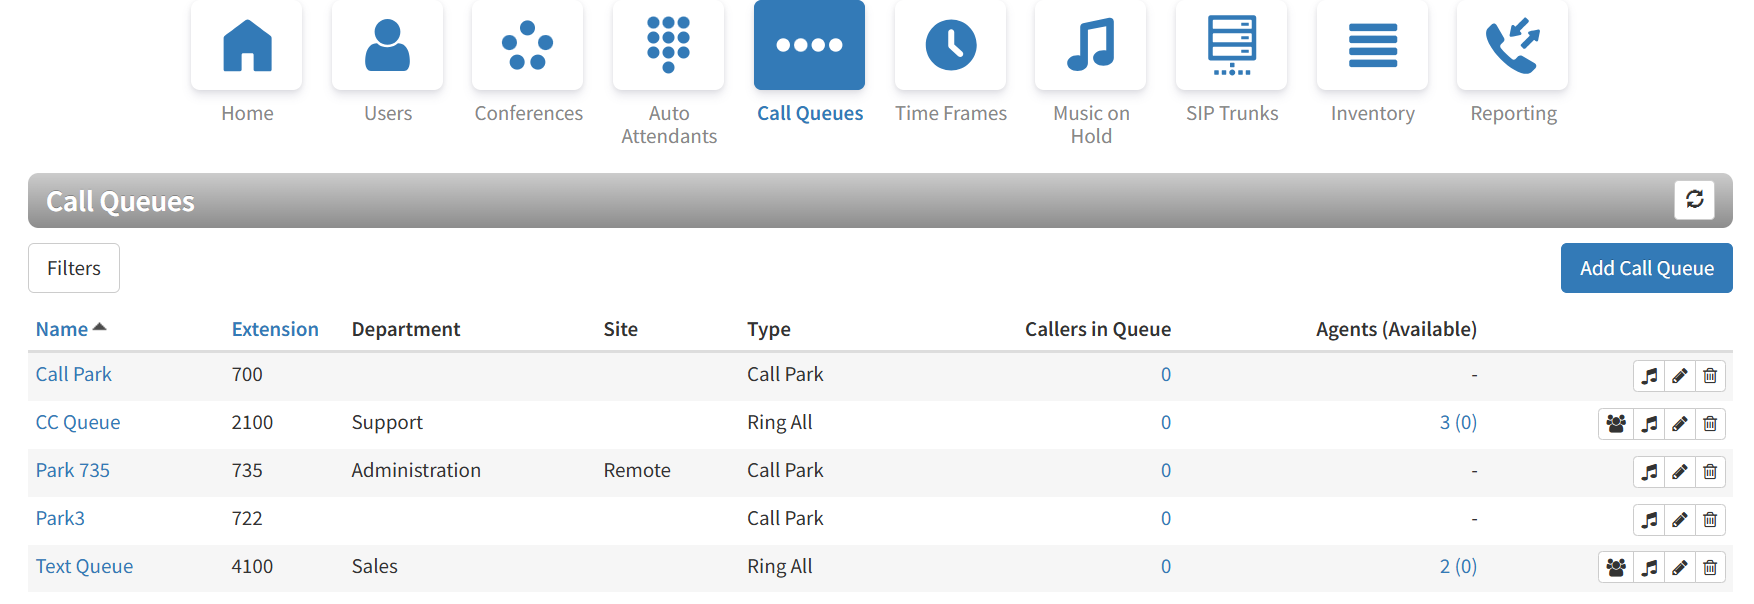Screen dimensions: 1754x604
Task: Open the Time Frames clock icon
Action: (950, 46)
